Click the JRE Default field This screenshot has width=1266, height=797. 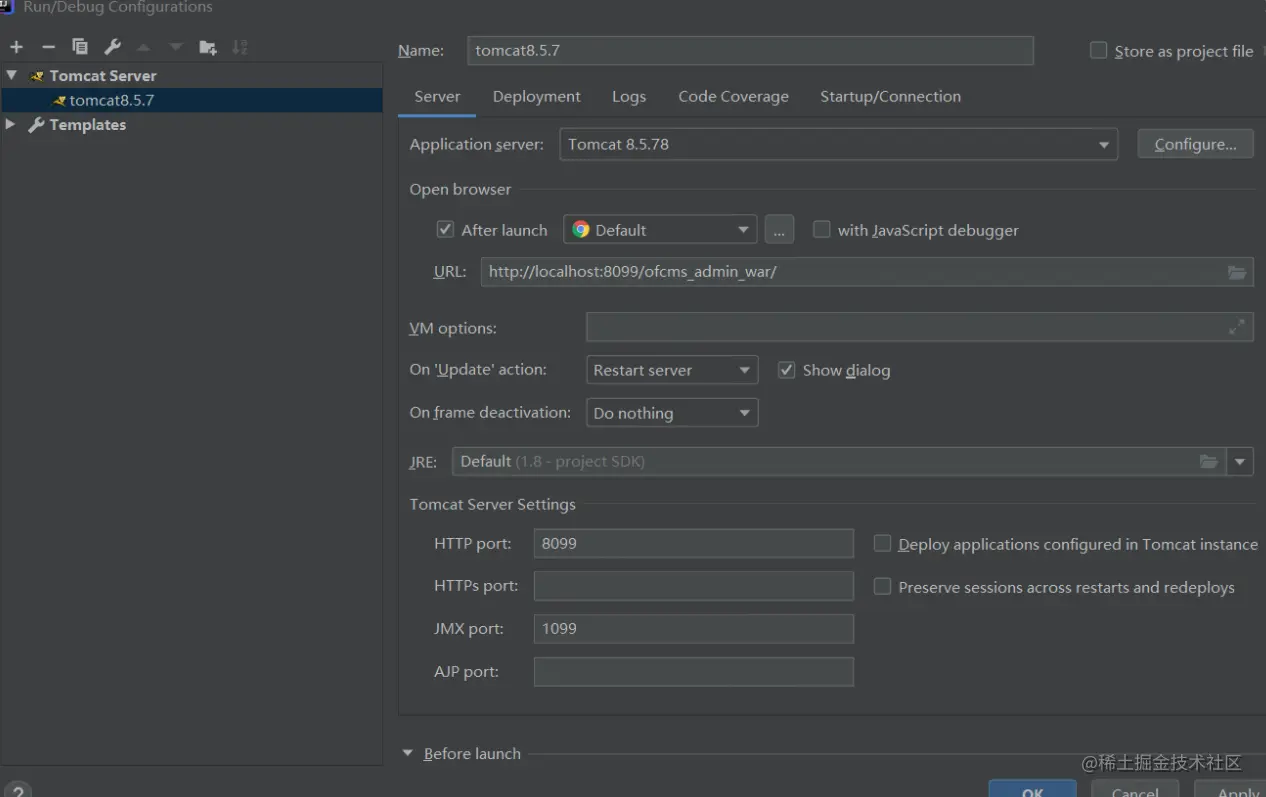tap(839, 461)
